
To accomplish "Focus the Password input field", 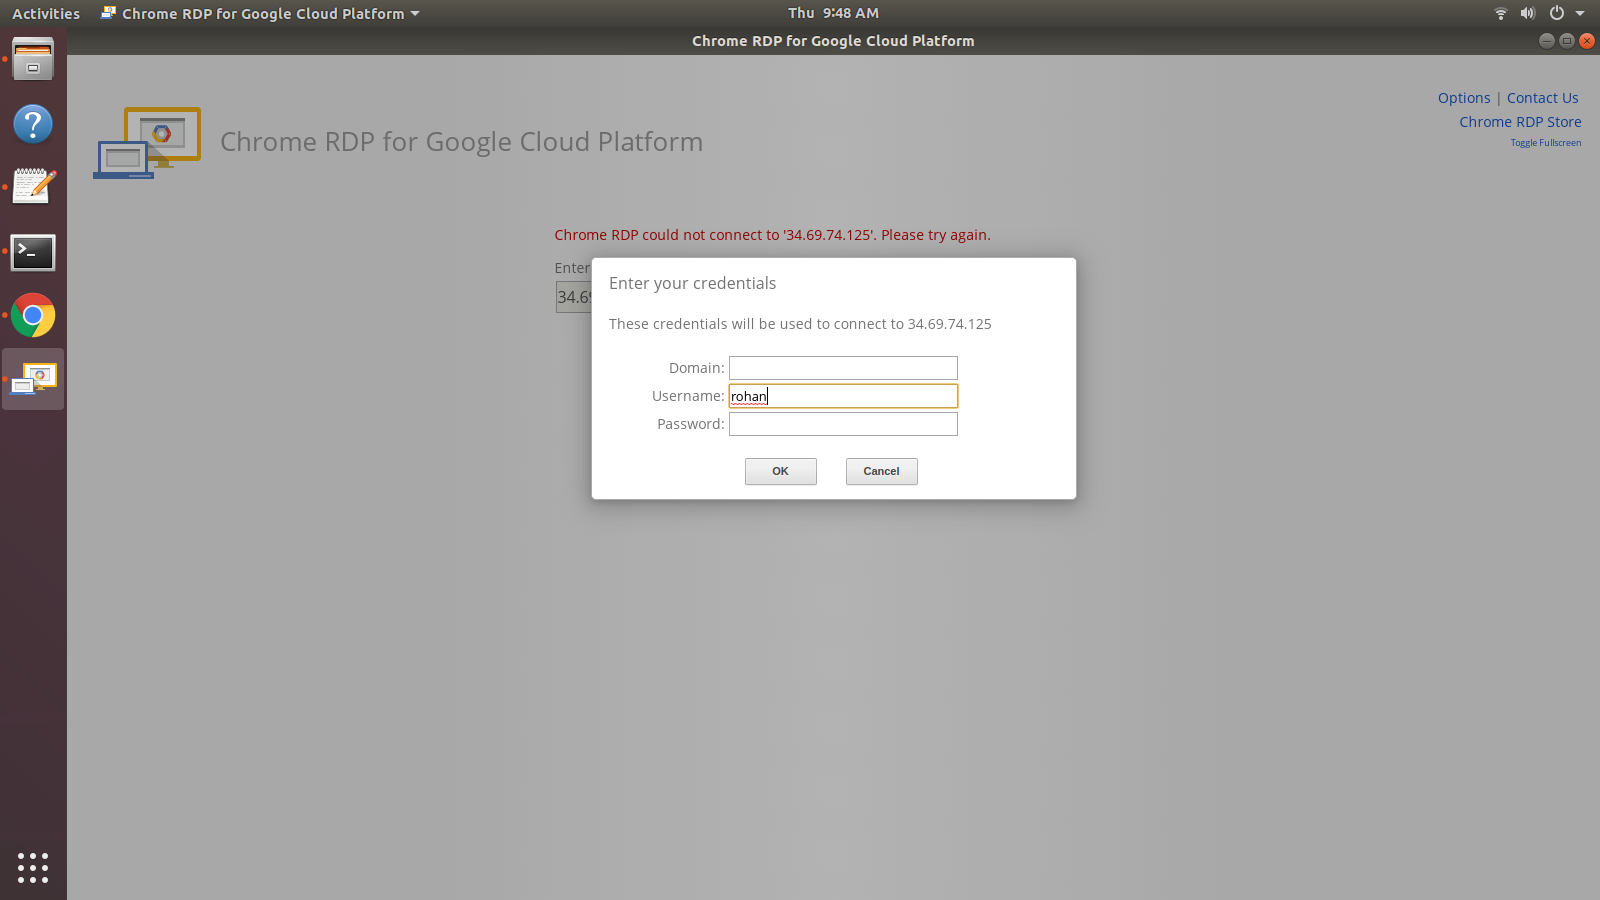I will point(843,424).
